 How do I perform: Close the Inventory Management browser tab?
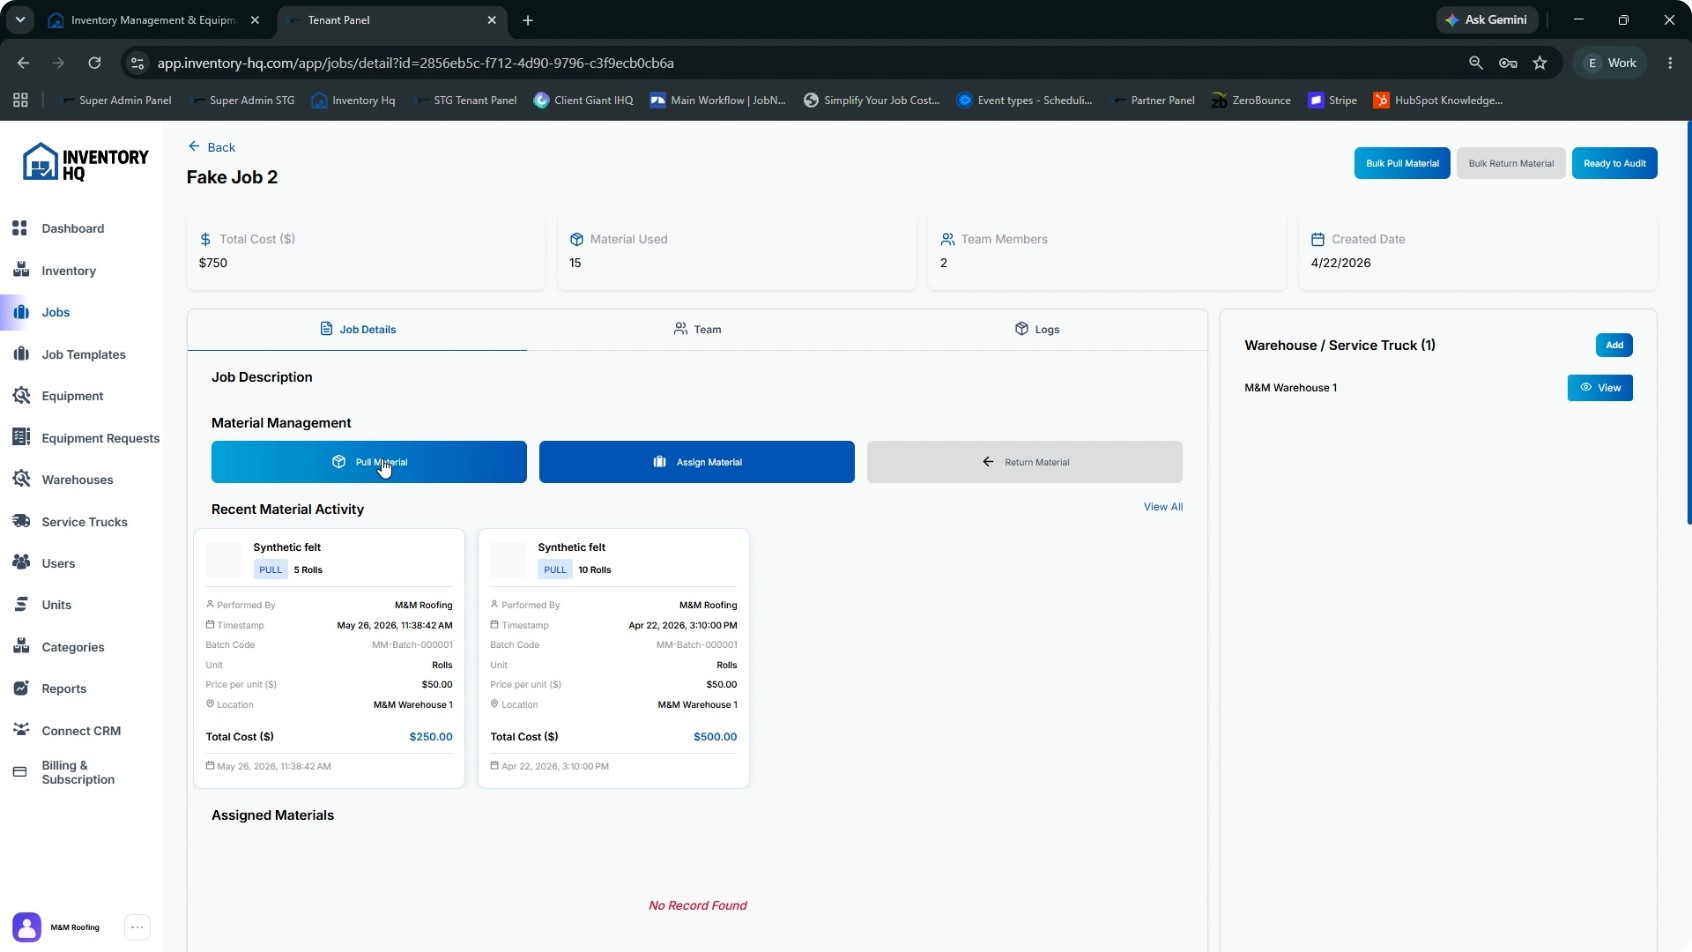254,20
